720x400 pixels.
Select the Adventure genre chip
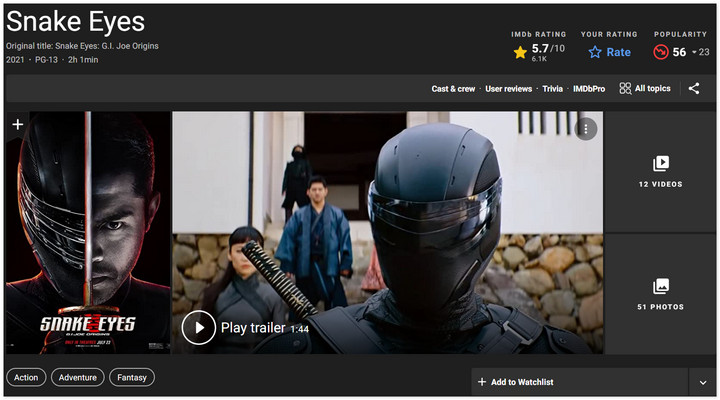(x=78, y=377)
